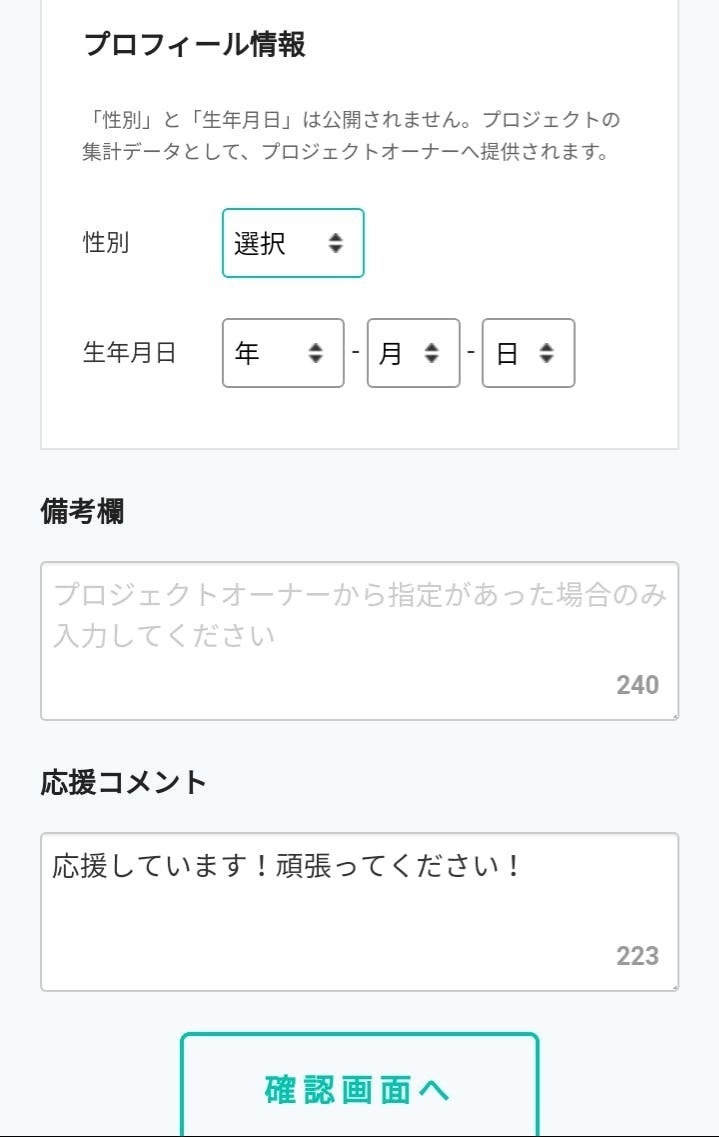Image resolution: width=719 pixels, height=1137 pixels.
Task: Click inside the 応援コメント text box
Action: pos(360,912)
